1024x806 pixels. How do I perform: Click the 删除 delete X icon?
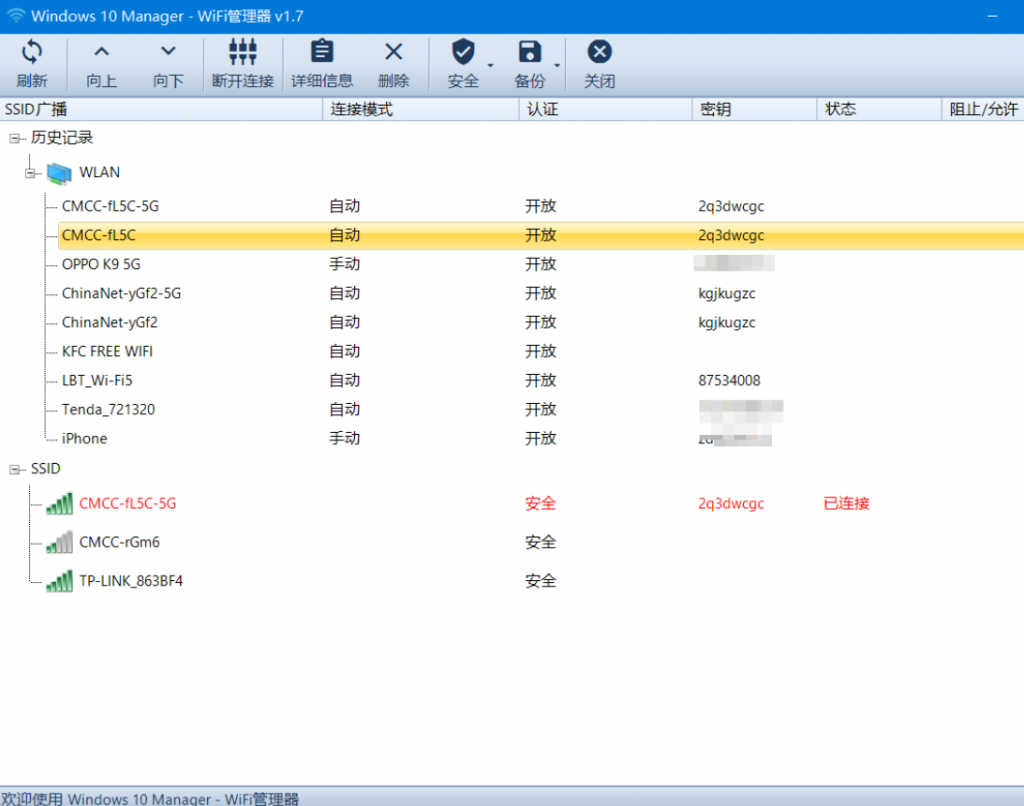393,52
